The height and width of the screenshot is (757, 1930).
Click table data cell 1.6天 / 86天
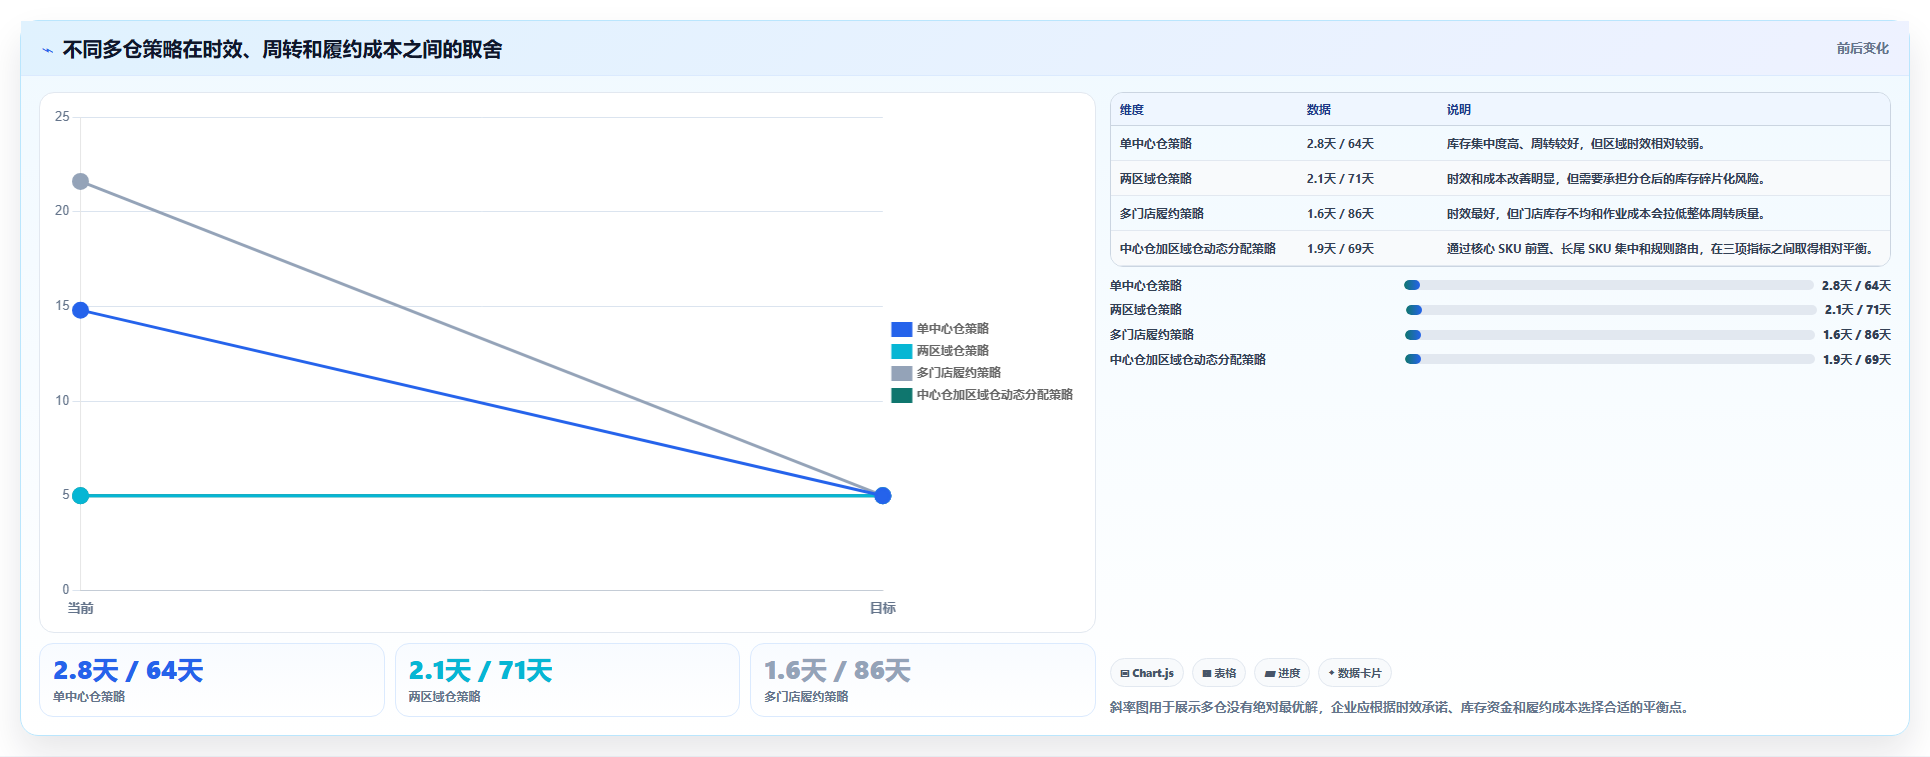coord(1340,214)
